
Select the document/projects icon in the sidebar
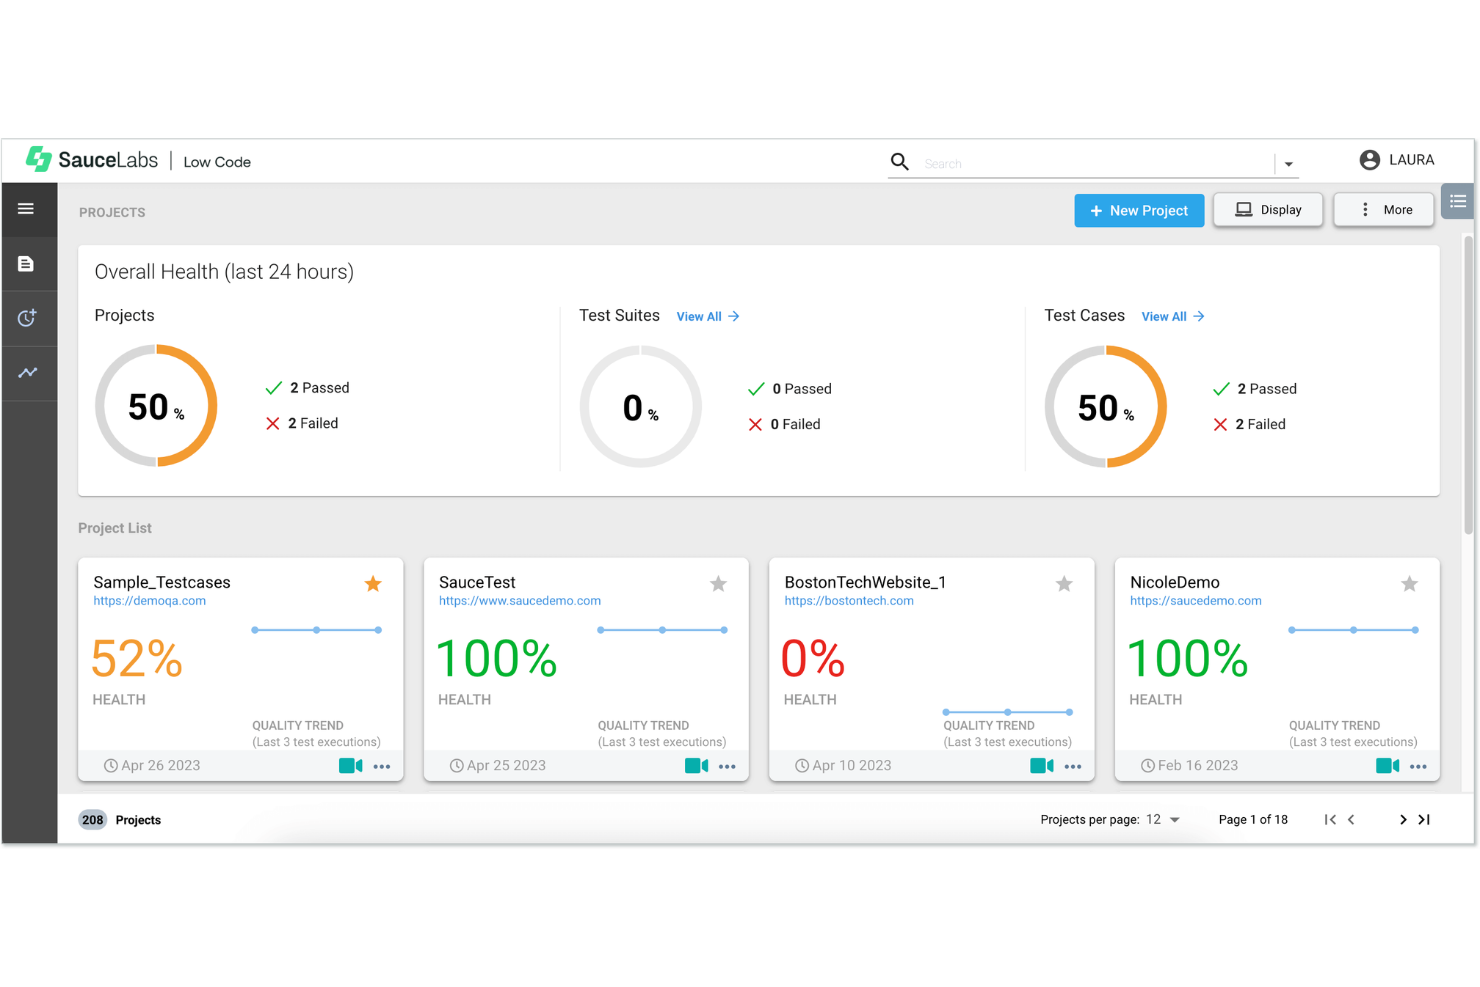(26, 263)
